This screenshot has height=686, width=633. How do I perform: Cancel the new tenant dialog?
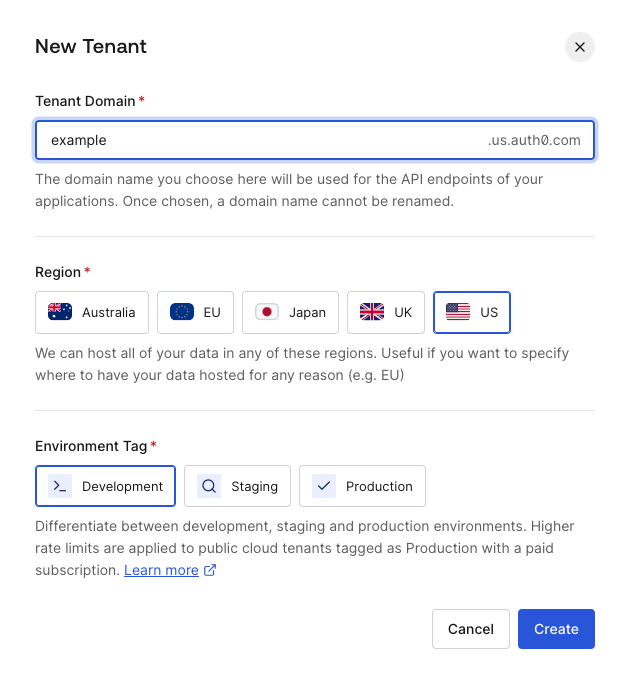click(x=471, y=629)
